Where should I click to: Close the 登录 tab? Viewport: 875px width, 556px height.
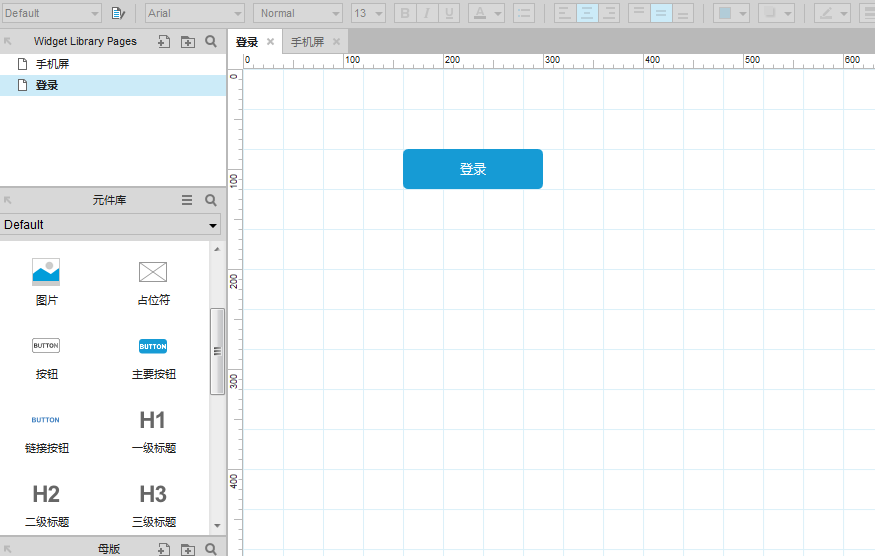point(270,42)
